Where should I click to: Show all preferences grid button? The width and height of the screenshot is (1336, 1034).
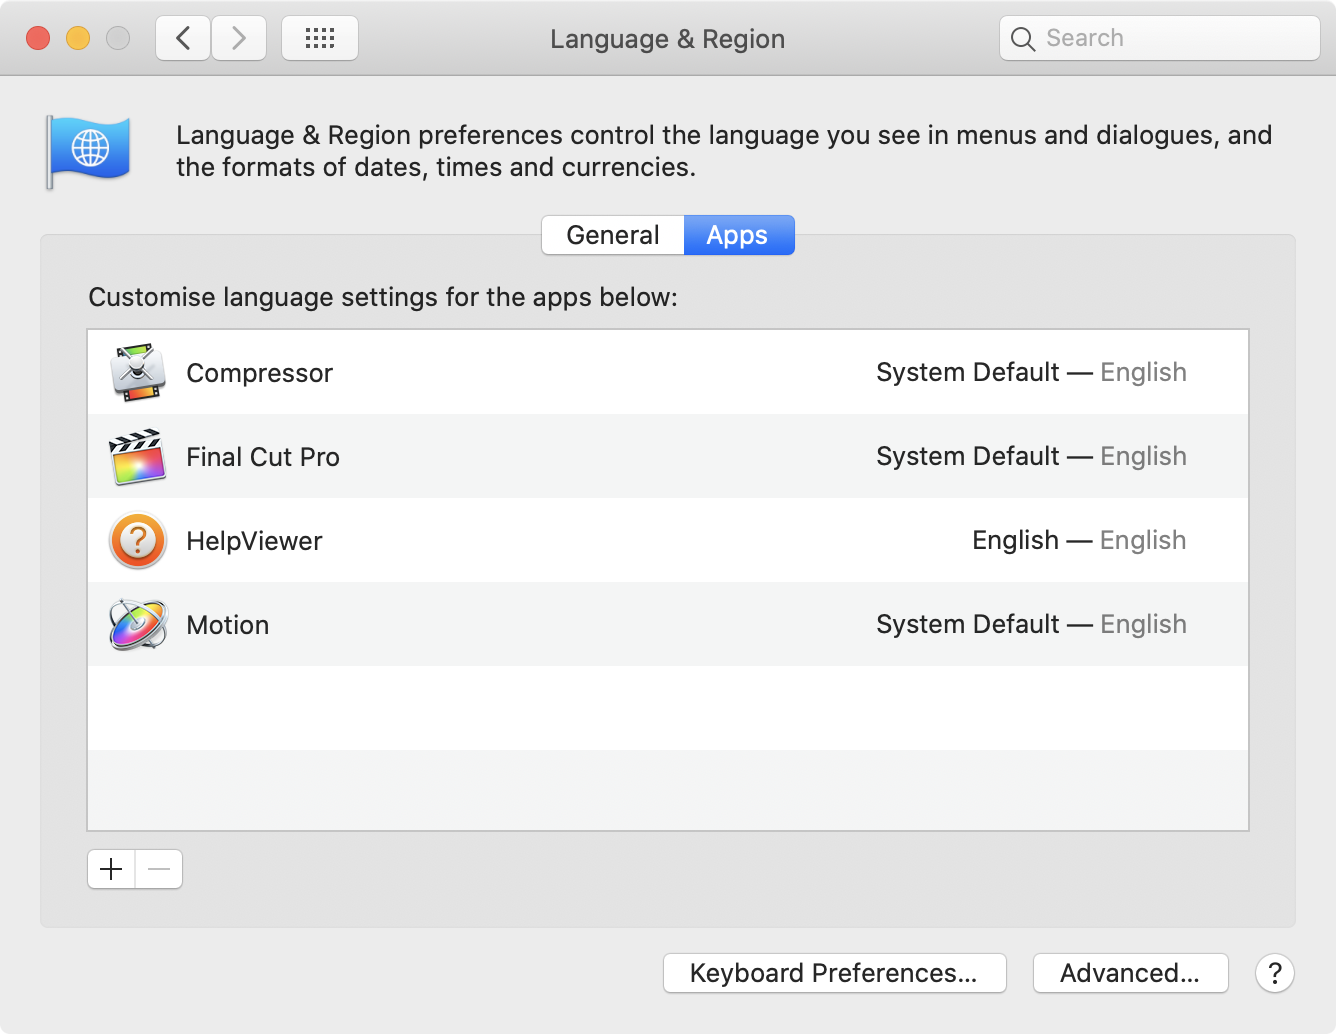(x=320, y=39)
